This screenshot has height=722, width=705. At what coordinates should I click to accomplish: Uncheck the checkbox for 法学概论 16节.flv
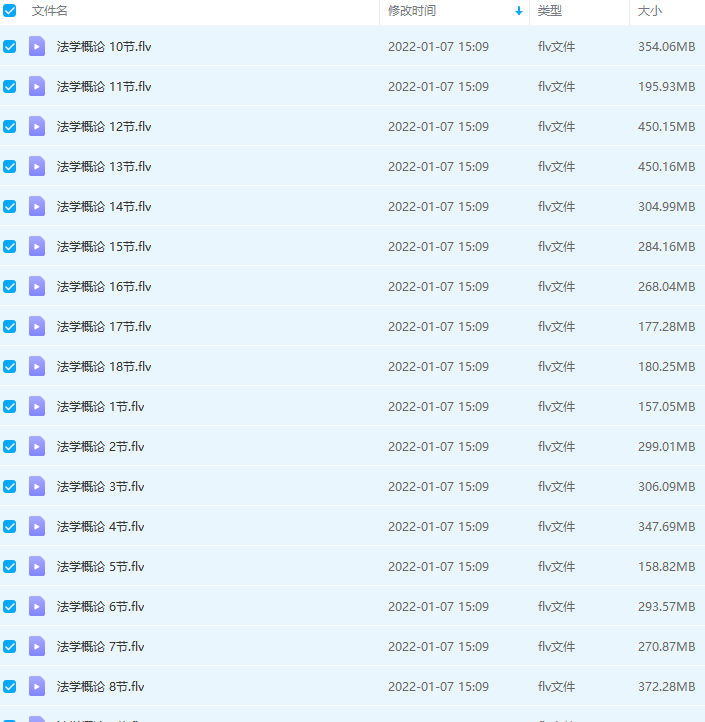point(10,287)
